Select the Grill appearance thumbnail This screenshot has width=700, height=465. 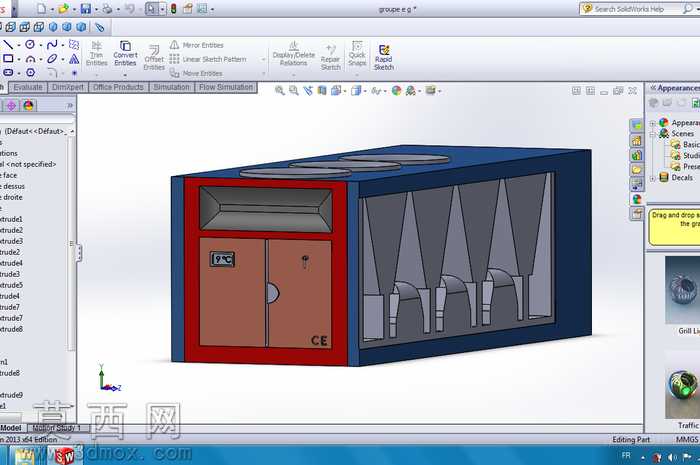[x=683, y=290]
